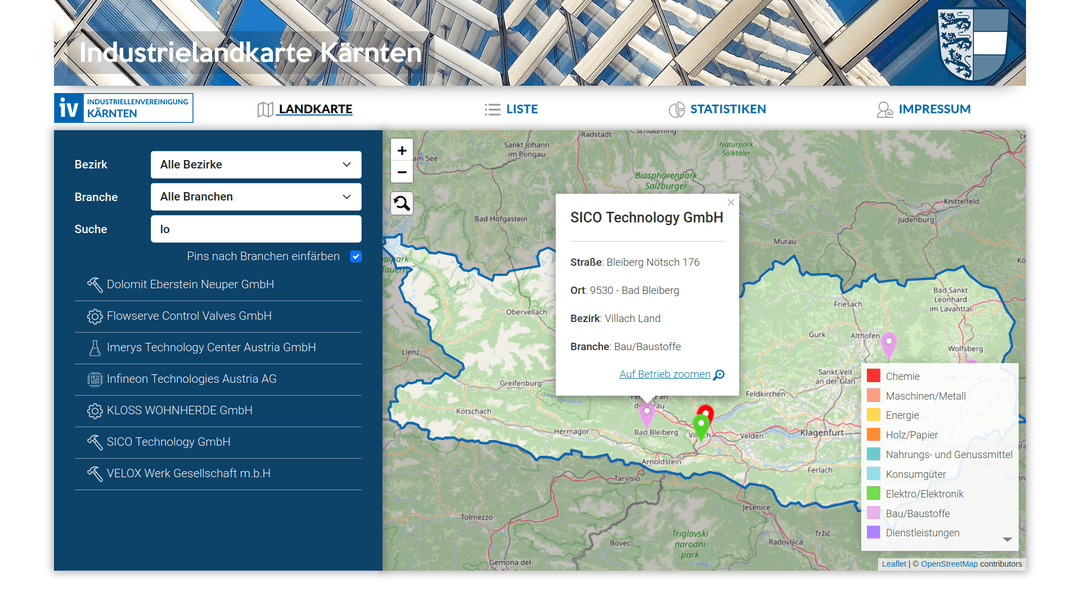Click the Nahrungs- und Genussmittel legend swatch
The height and width of the screenshot is (608, 1080).
pos(873,454)
